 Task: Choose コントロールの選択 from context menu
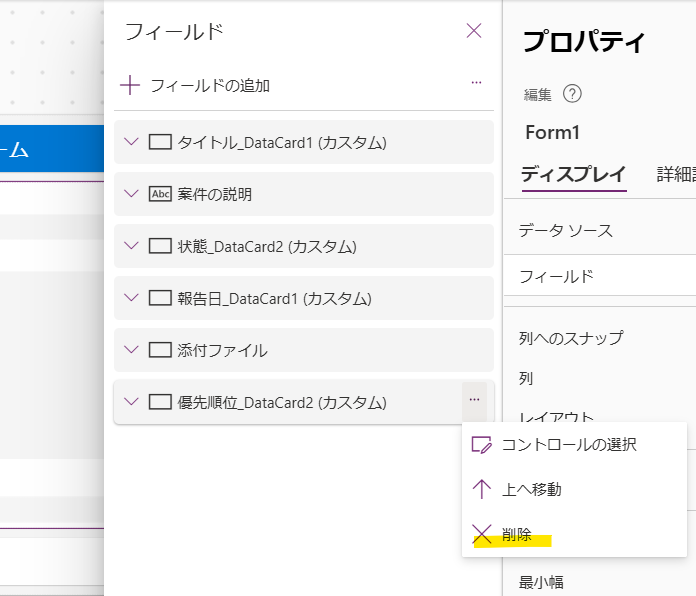click(574, 445)
